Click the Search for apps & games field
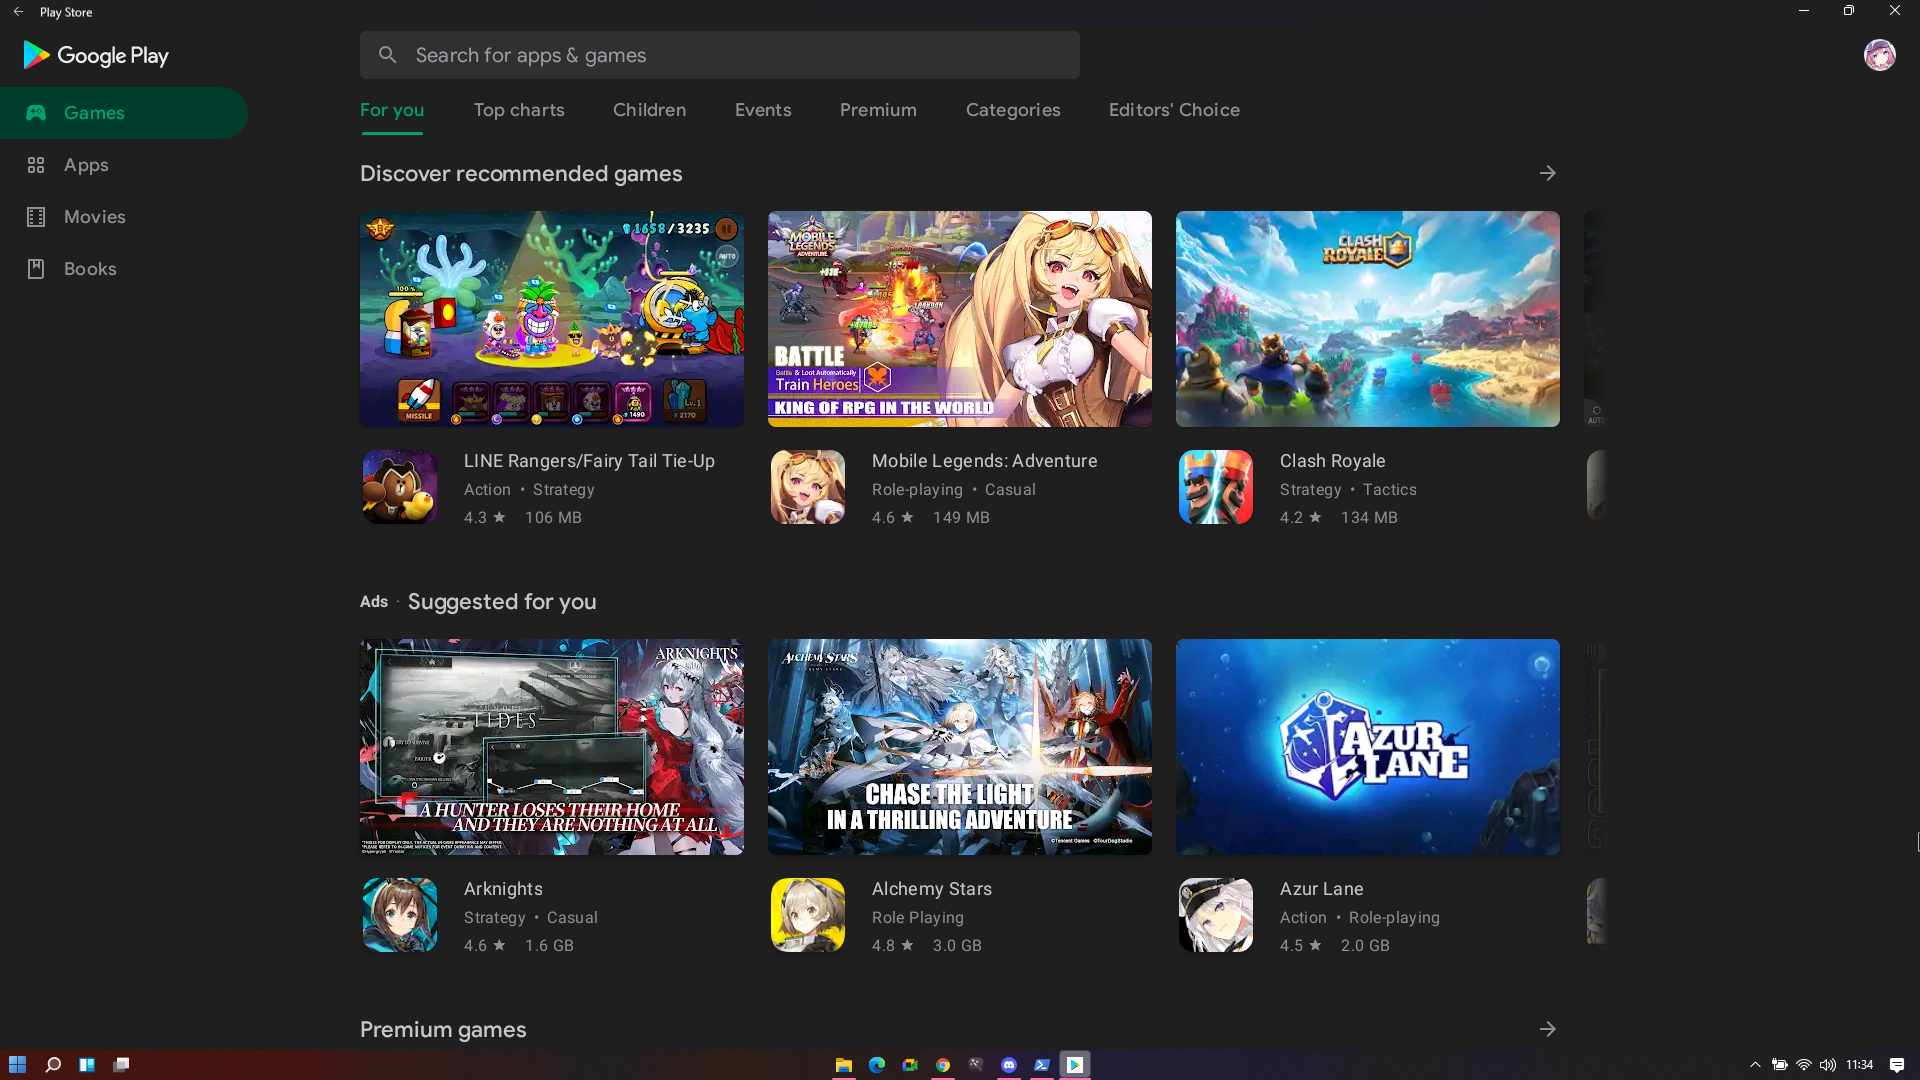Viewport: 1920px width, 1080px height. tap(720, 55)
